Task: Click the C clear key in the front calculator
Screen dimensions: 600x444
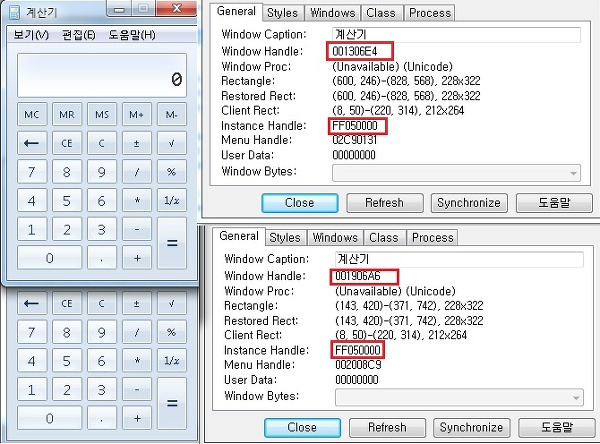Action: click(x=102, y=143)
